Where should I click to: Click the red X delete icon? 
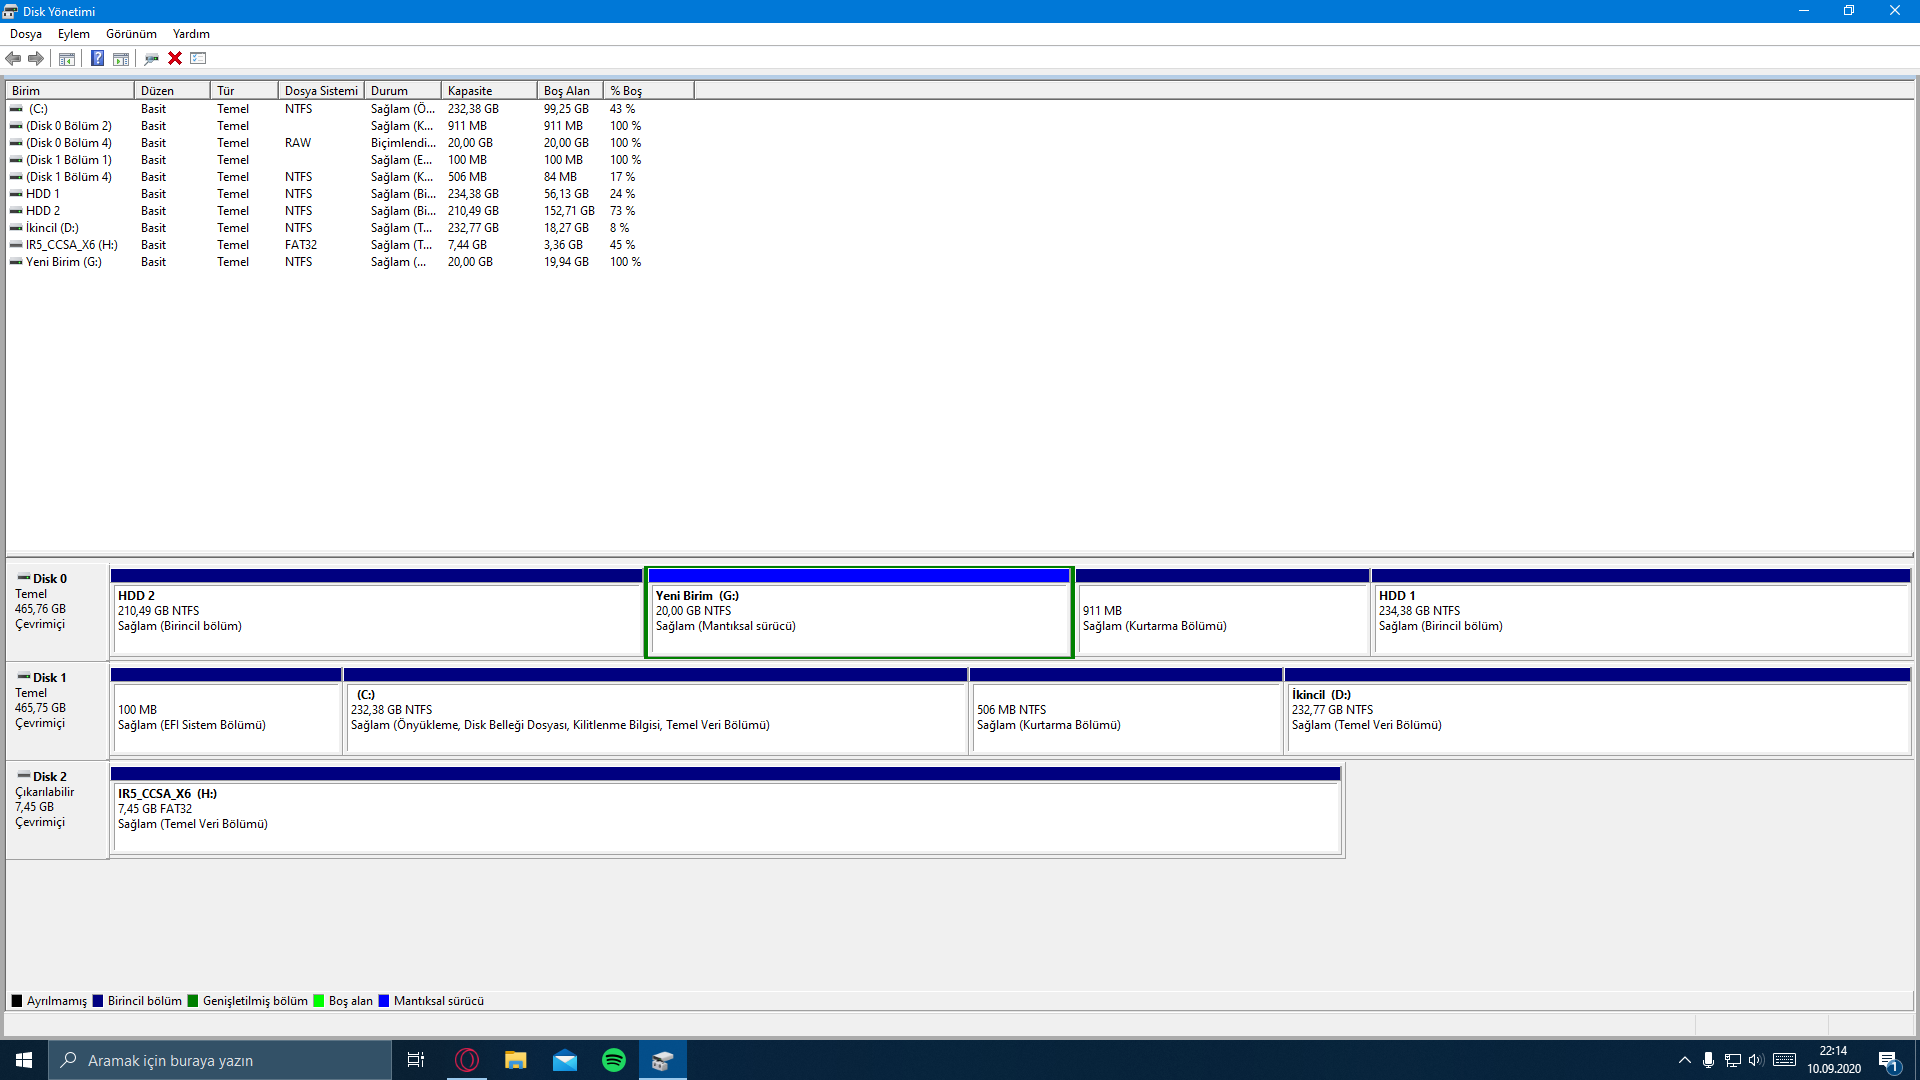click(x=175, y=58)
